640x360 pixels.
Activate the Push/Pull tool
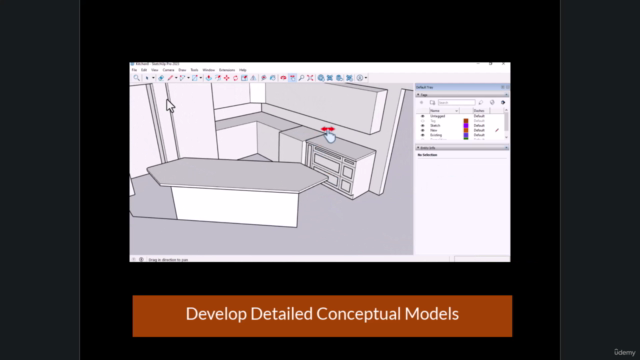[x=209, y=78]
